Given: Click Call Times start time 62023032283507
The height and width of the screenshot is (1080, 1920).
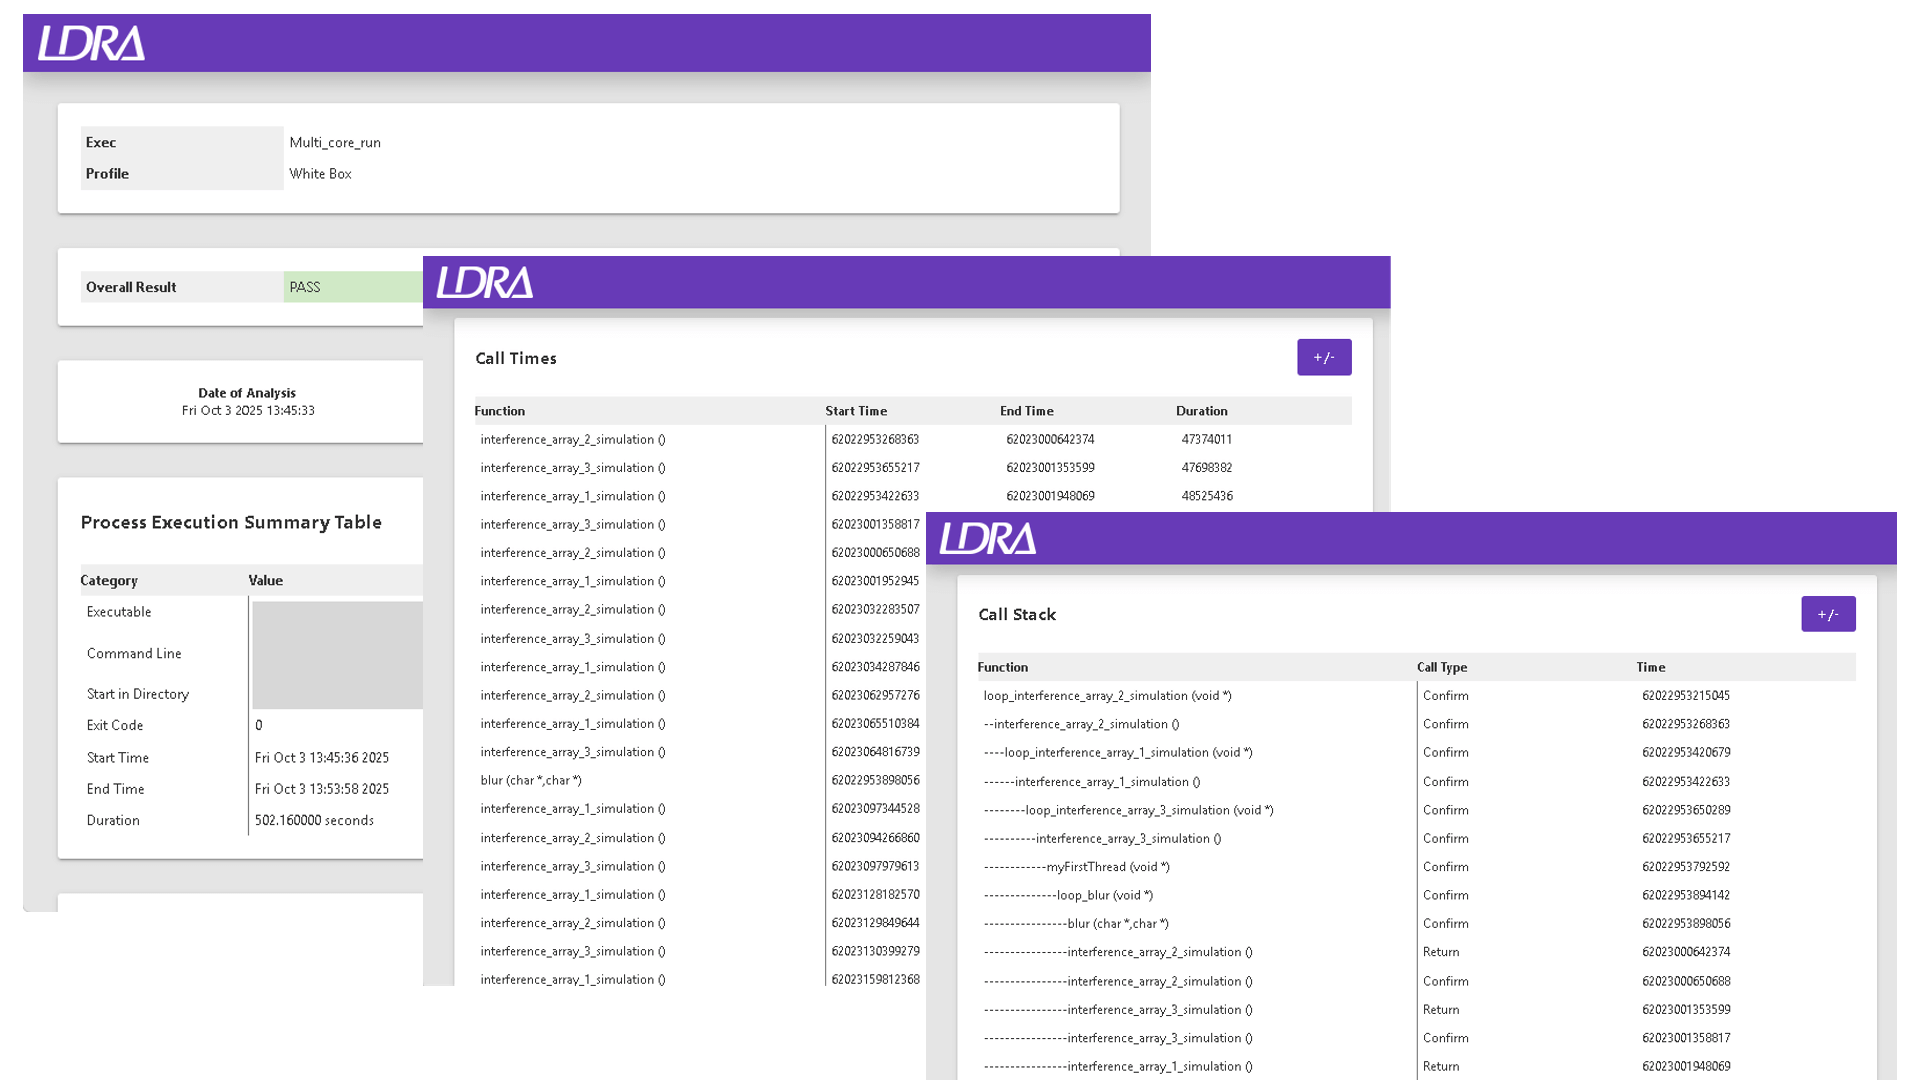Looking at the screenshot, I should (875, 609).
